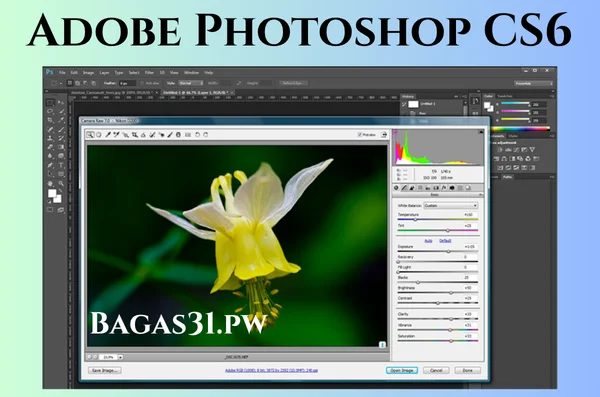Pick the White Balance eyedropper in Camera Raw
Image resolution: width=600 pixels, height=397 pixels.
(x=108, y=135)
